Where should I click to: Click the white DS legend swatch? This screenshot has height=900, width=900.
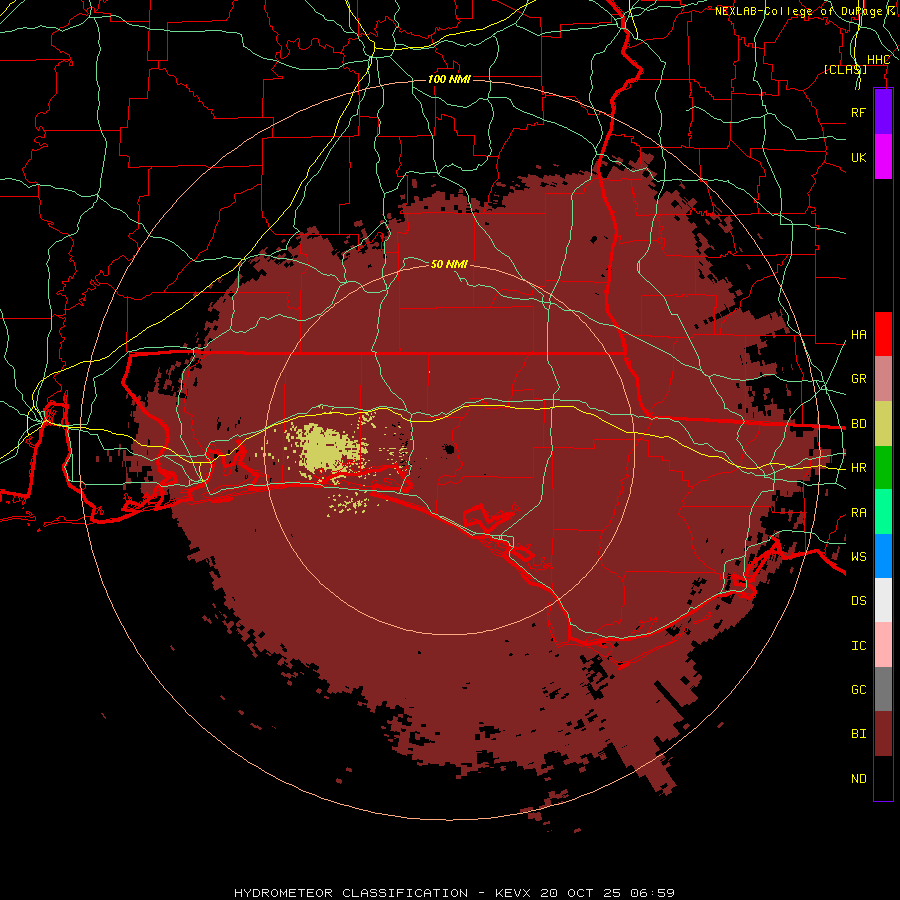coord(883,600)
